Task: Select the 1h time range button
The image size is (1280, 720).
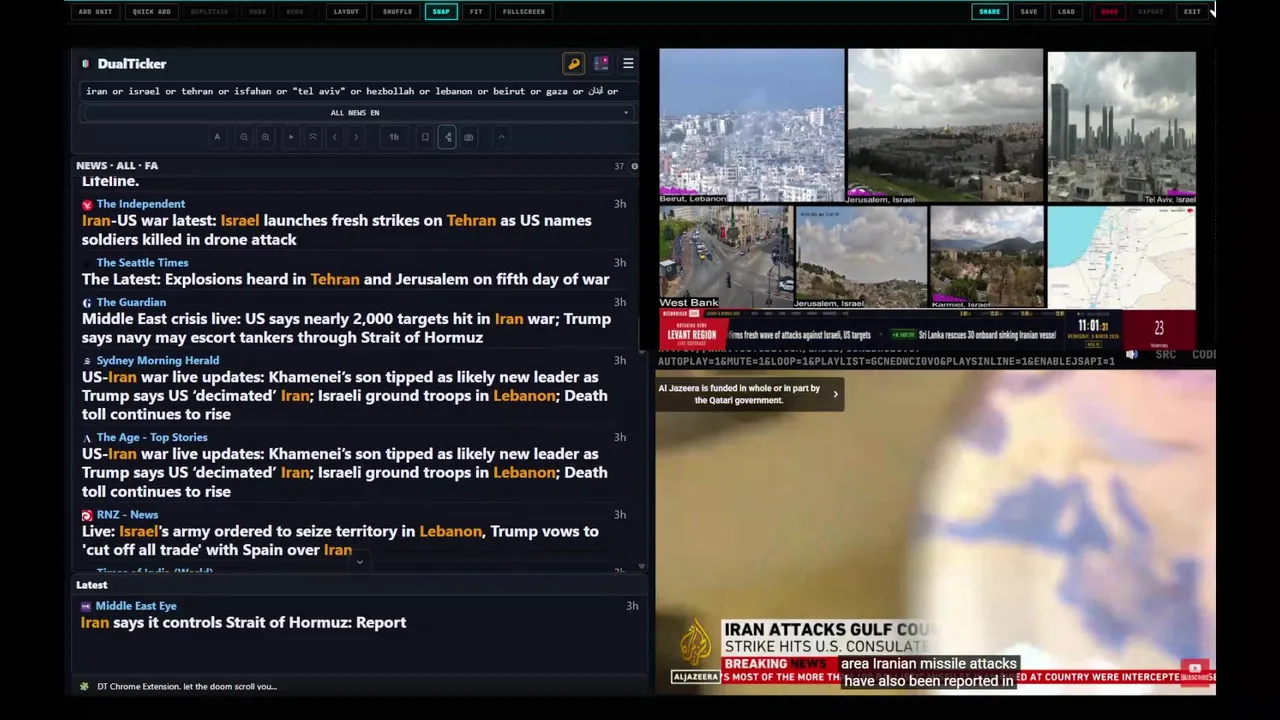Action: [394, 137]
